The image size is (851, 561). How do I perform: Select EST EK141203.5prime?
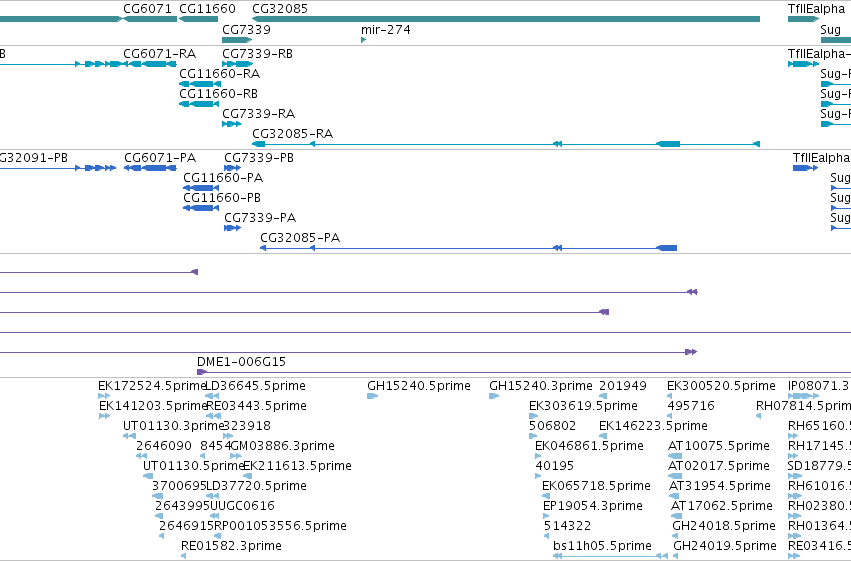click(154, 406)
